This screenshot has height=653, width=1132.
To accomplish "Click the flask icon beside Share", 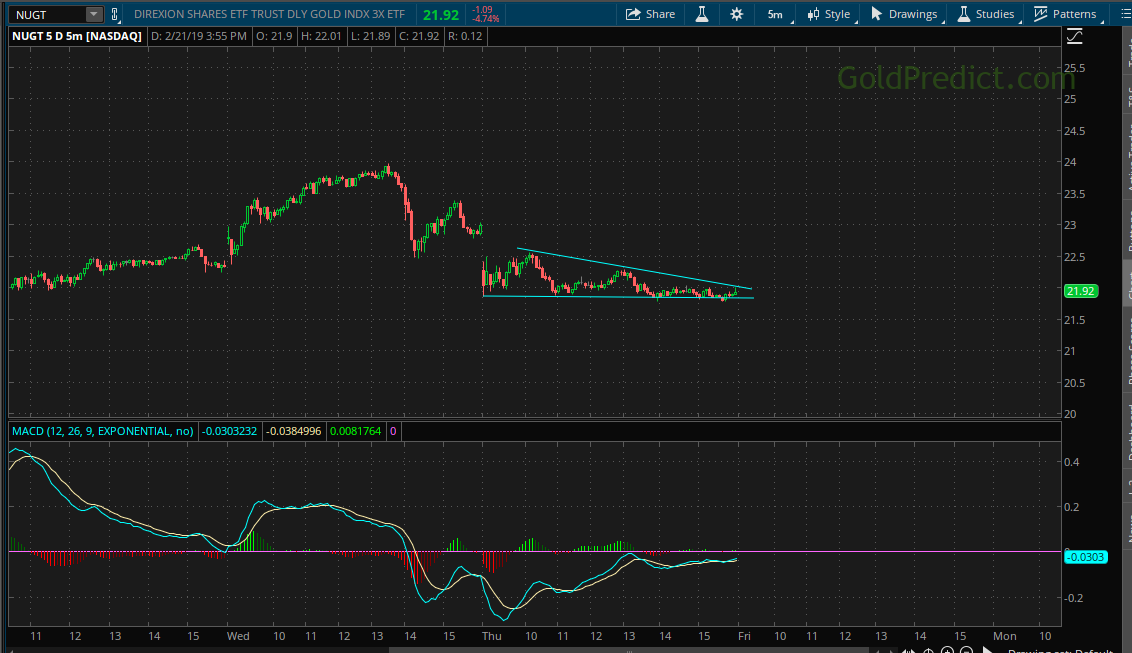I will pyautogui.click(x=702, y=14).
